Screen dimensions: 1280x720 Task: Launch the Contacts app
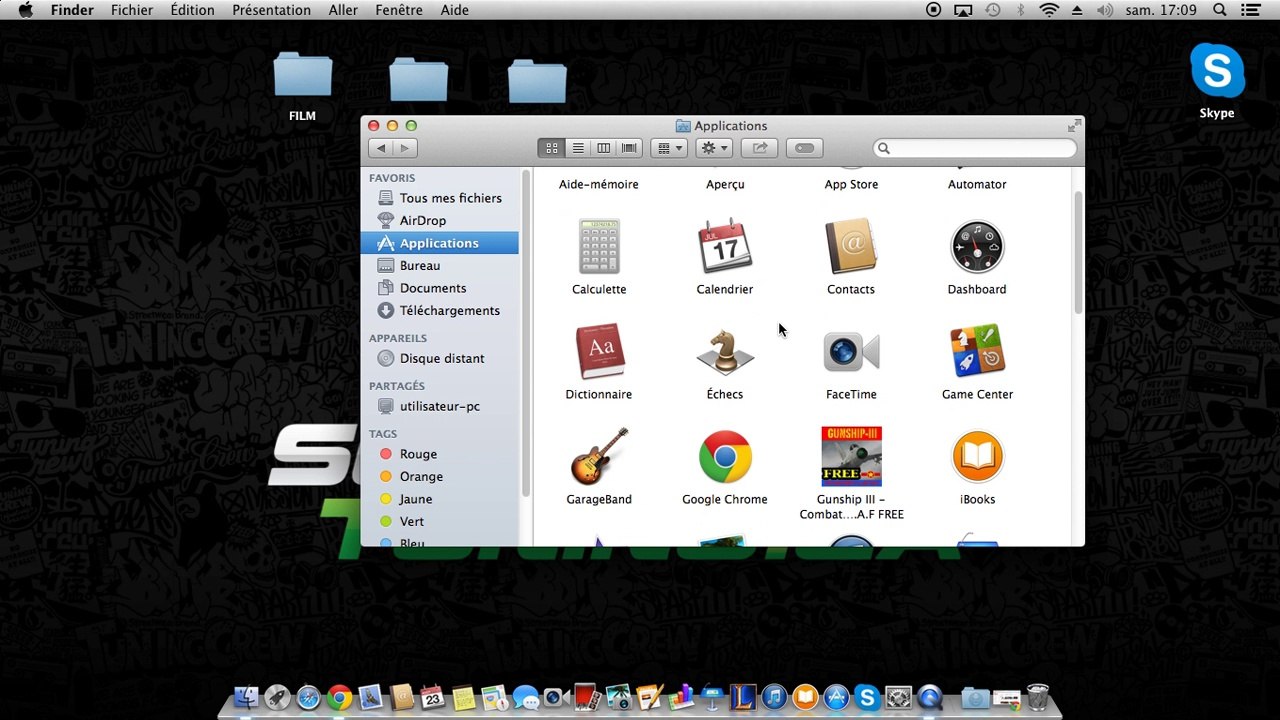coord(851,246)
